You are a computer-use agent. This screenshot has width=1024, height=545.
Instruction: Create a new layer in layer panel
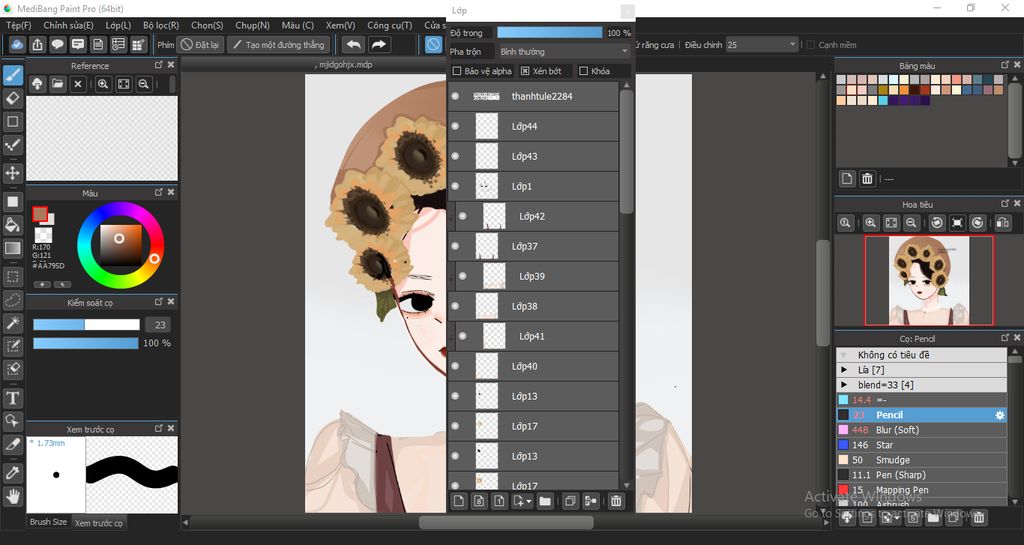coord(458,501)
